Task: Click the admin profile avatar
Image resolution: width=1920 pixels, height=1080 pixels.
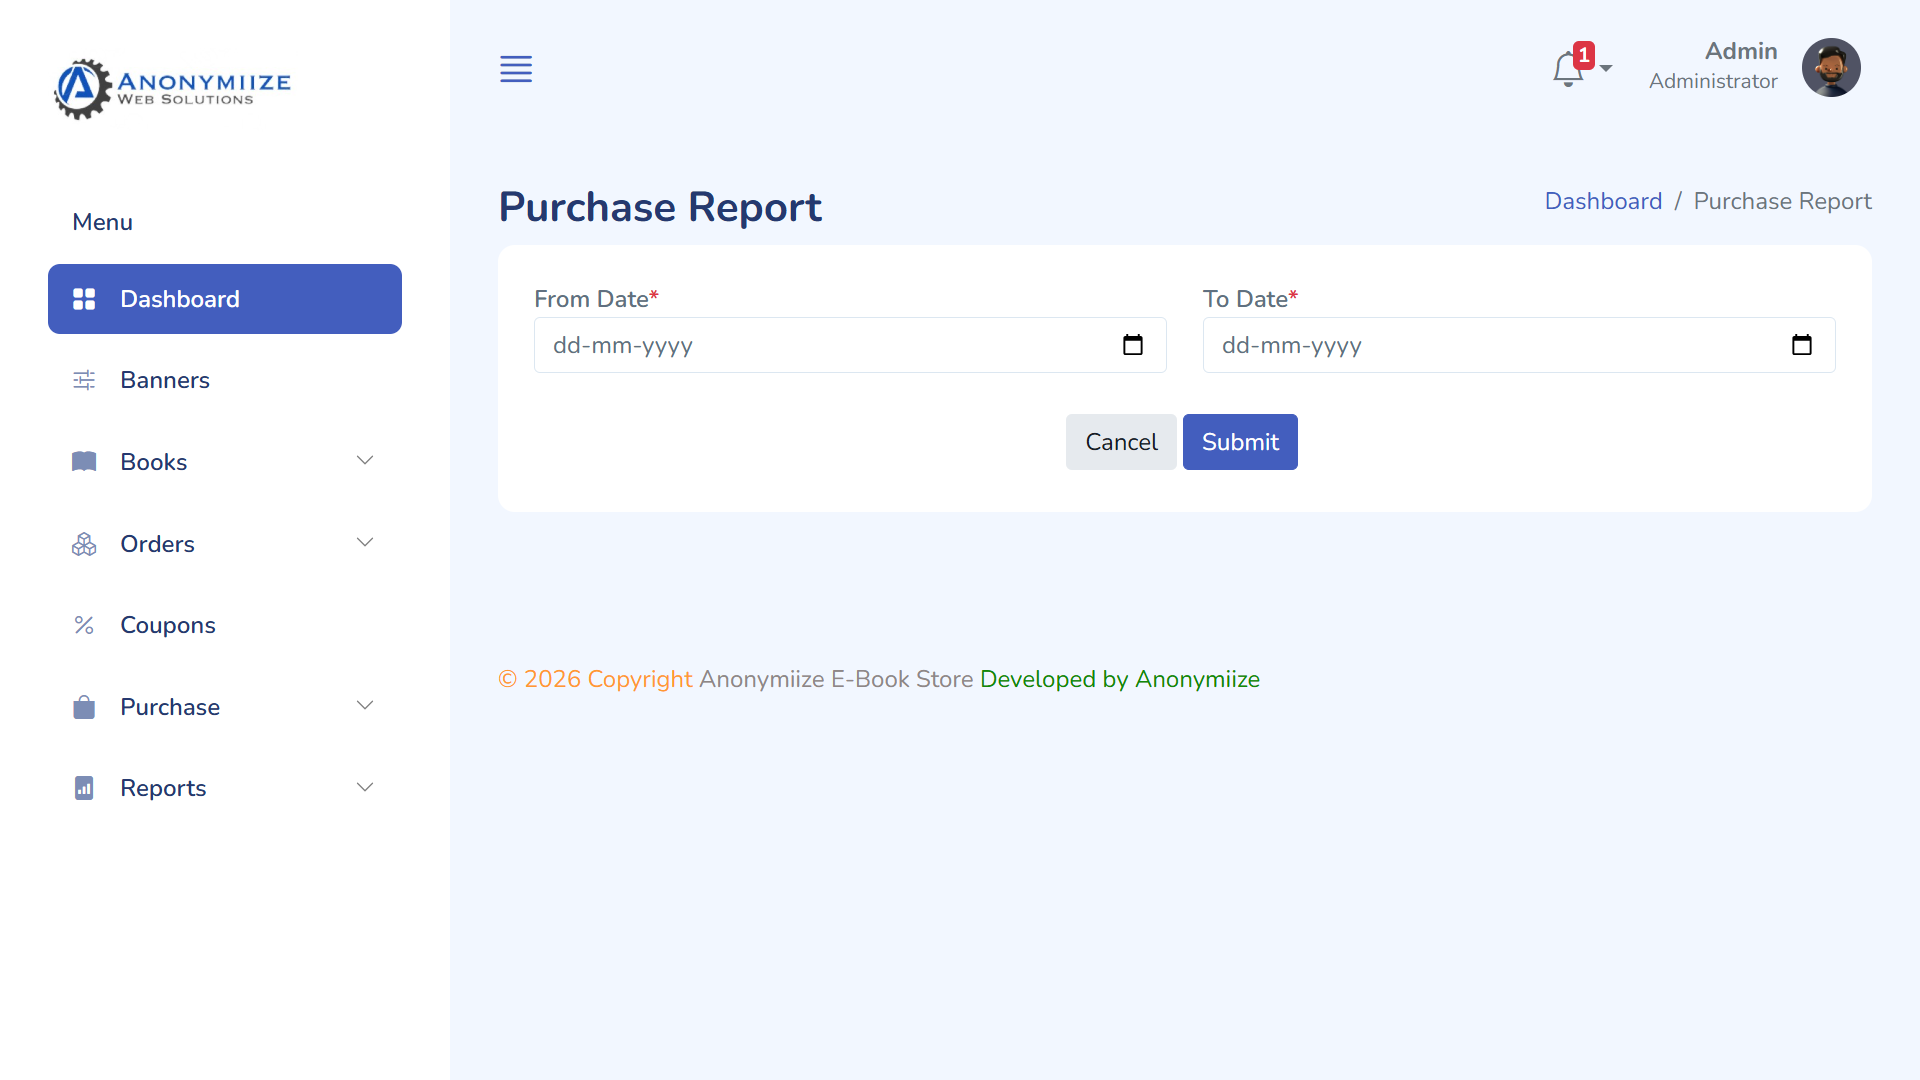Action: pos(1831,67)
